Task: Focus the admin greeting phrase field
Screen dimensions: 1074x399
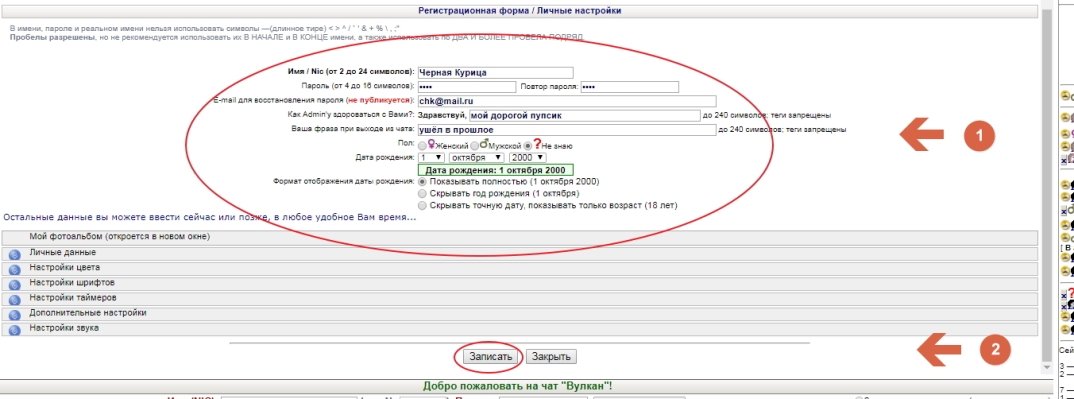Action: pyautogui.click(x=585, y=116)
